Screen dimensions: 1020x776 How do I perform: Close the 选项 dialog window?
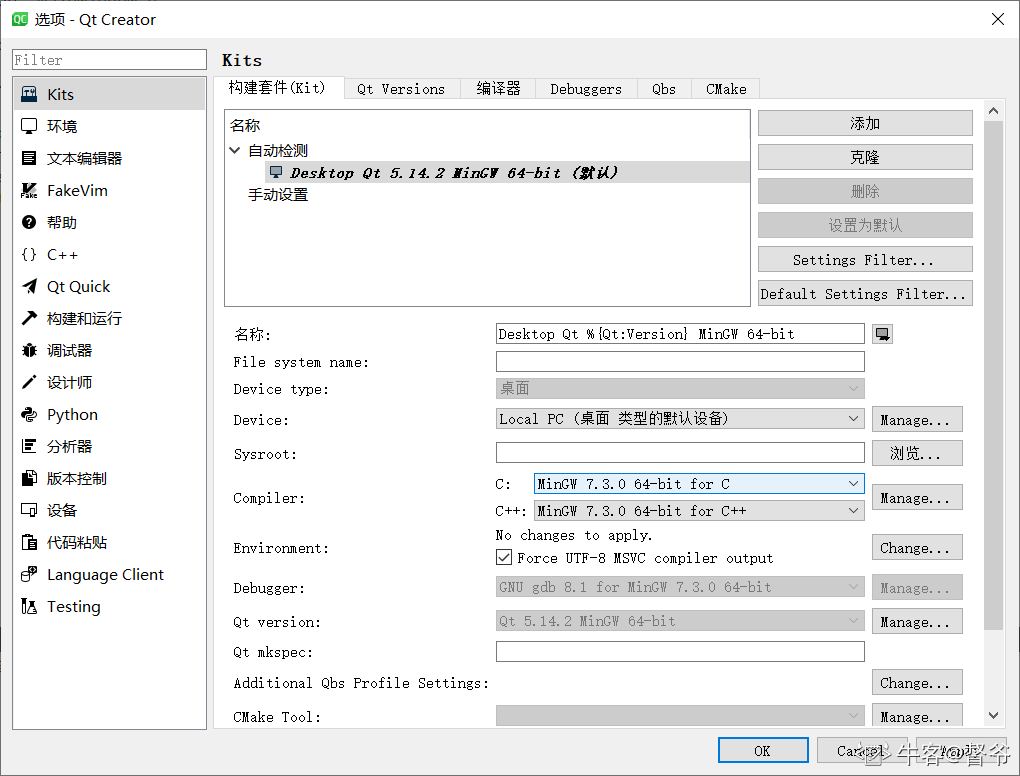(x=998, y=20)
